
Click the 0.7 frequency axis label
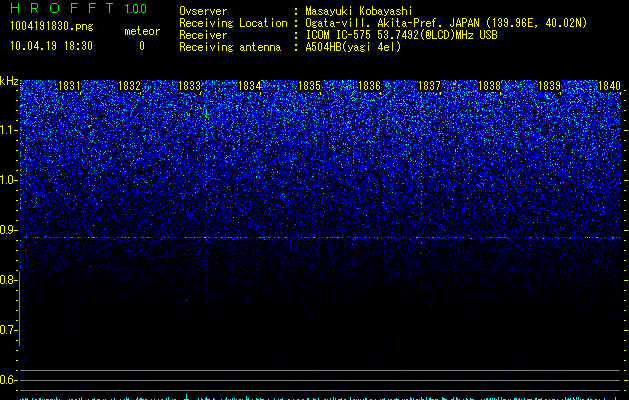click(x=8, y=330)
